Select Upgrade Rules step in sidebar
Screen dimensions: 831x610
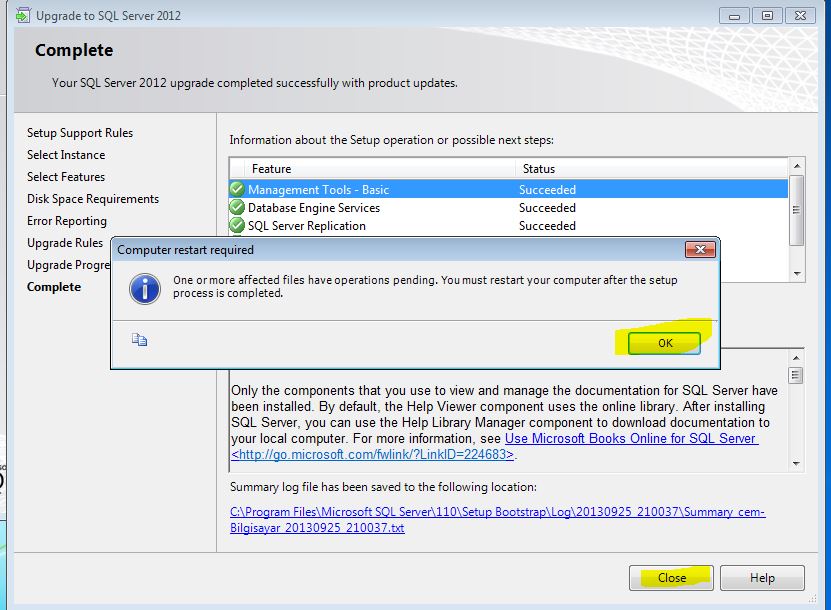[x=65, y=243]
